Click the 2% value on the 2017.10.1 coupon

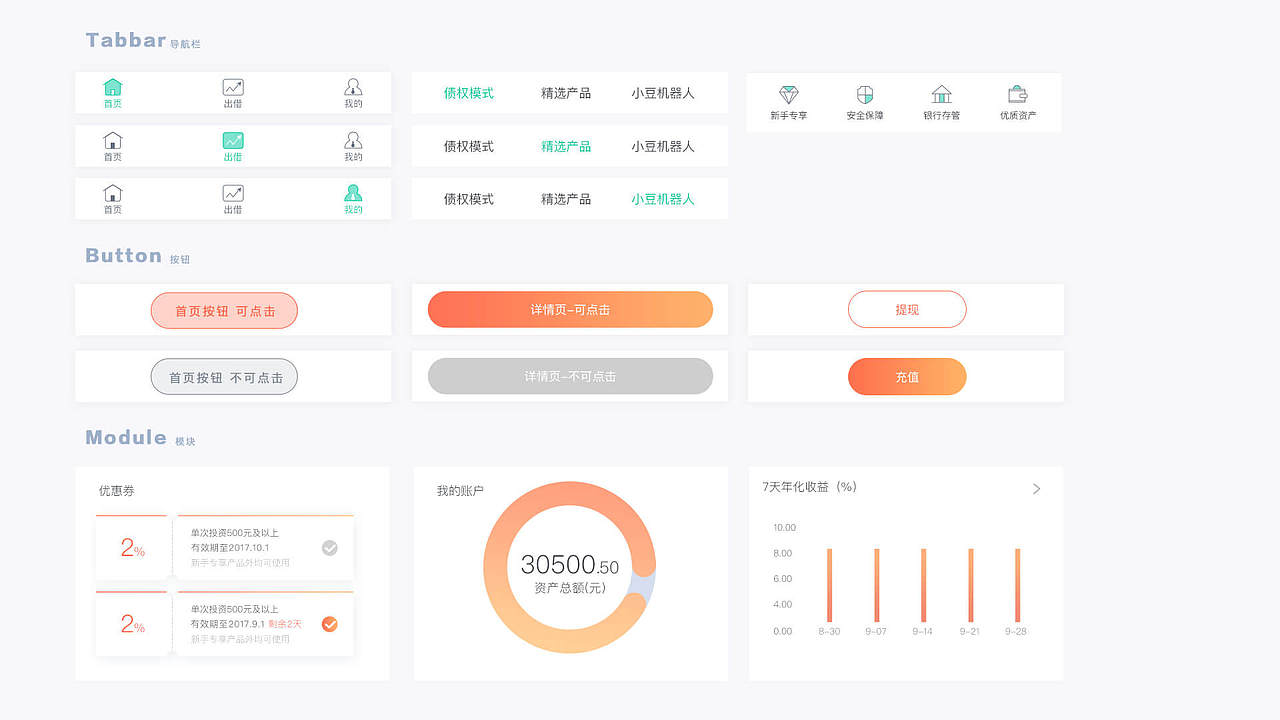(x=132, y=548)
